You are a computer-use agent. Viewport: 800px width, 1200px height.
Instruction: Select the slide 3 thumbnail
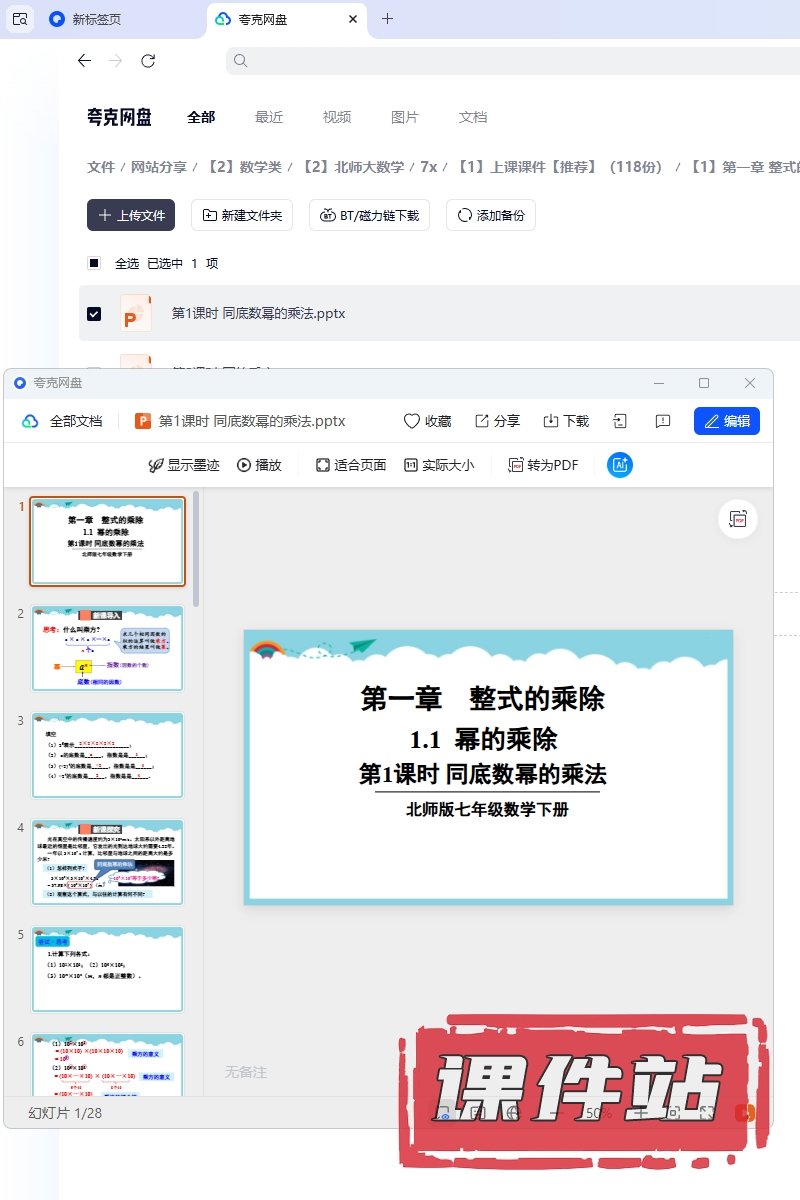(108, 755)
